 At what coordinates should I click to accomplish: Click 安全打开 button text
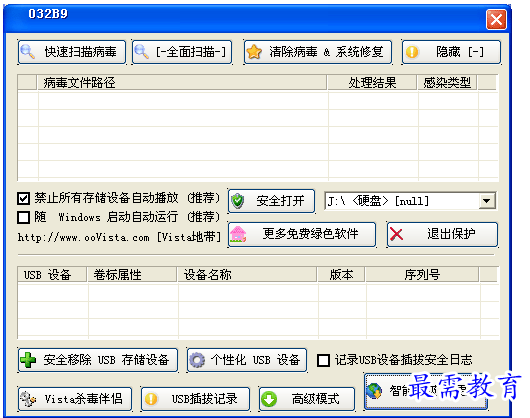pyautogui.click(x=280, y=201)
